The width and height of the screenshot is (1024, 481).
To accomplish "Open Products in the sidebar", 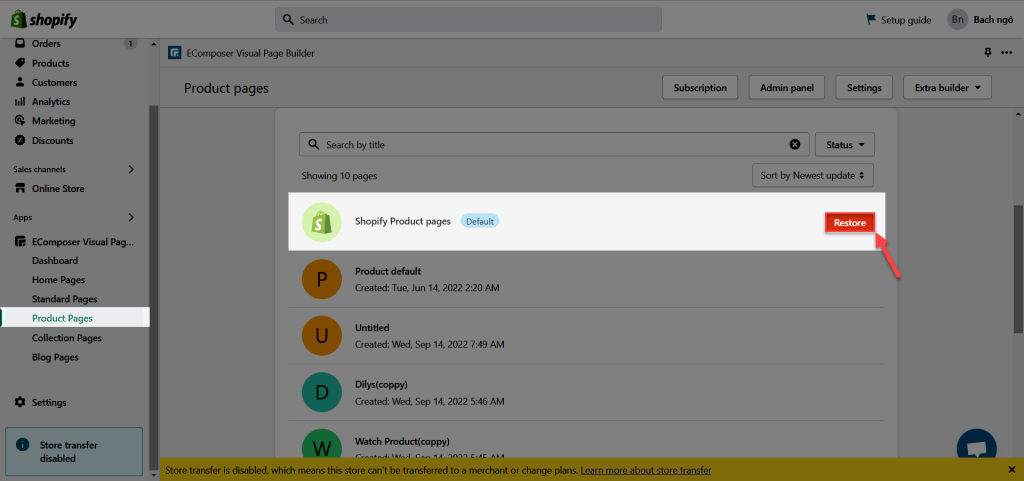I will [x=50, y=63].
